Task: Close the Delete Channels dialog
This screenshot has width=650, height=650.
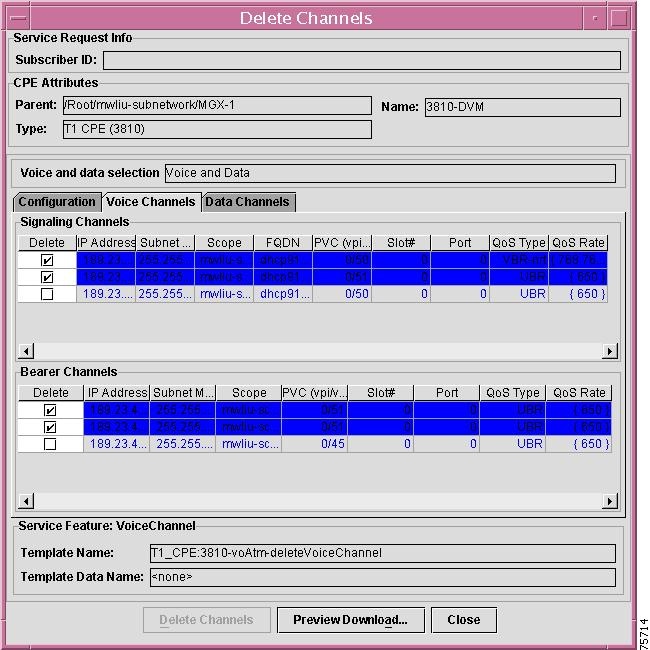Action: coord(464,620)
